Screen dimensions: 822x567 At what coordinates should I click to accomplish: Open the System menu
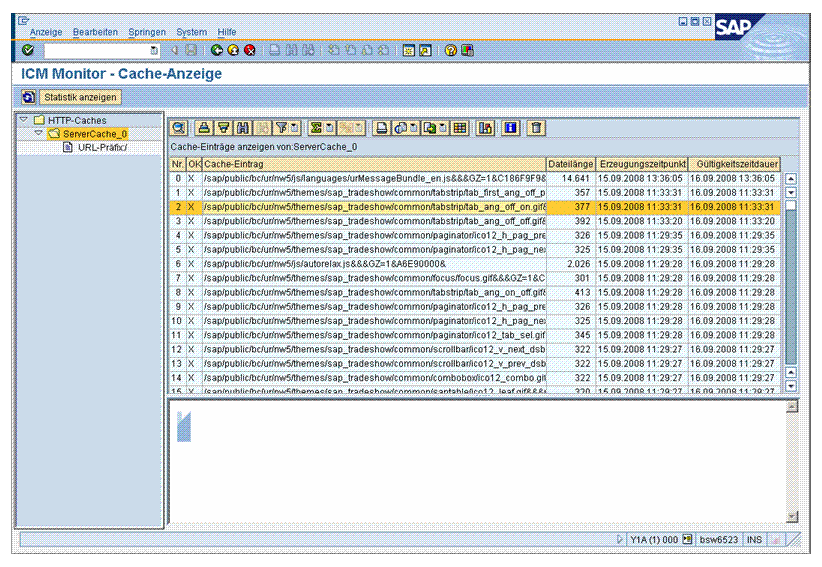pyautogui.click(x=191, y=32)
